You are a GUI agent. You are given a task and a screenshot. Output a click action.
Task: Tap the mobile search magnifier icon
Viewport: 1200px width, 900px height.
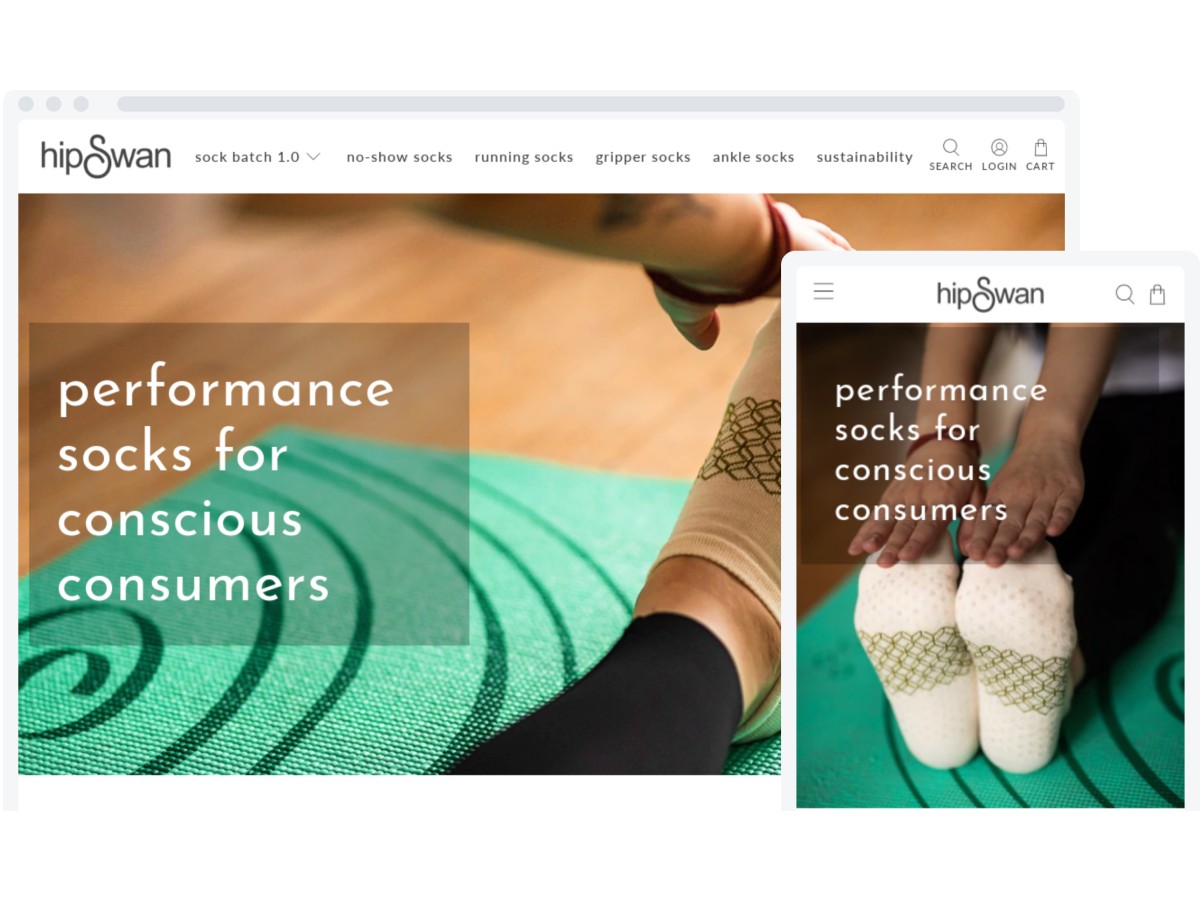point(1125,294)
